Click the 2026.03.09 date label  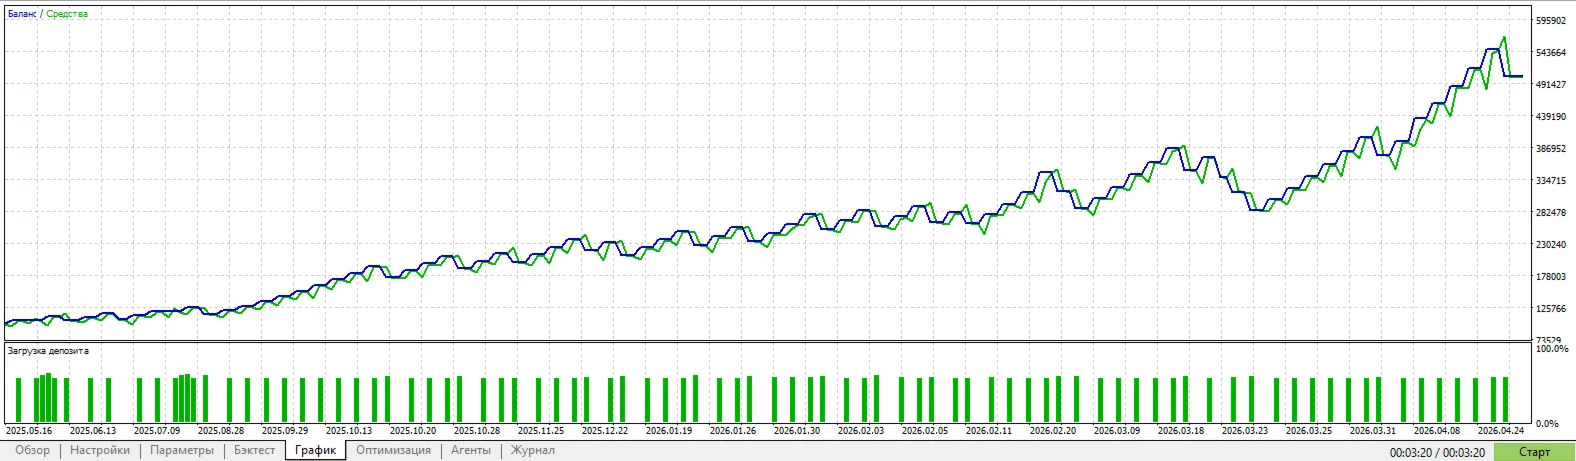pos(1117,431)
